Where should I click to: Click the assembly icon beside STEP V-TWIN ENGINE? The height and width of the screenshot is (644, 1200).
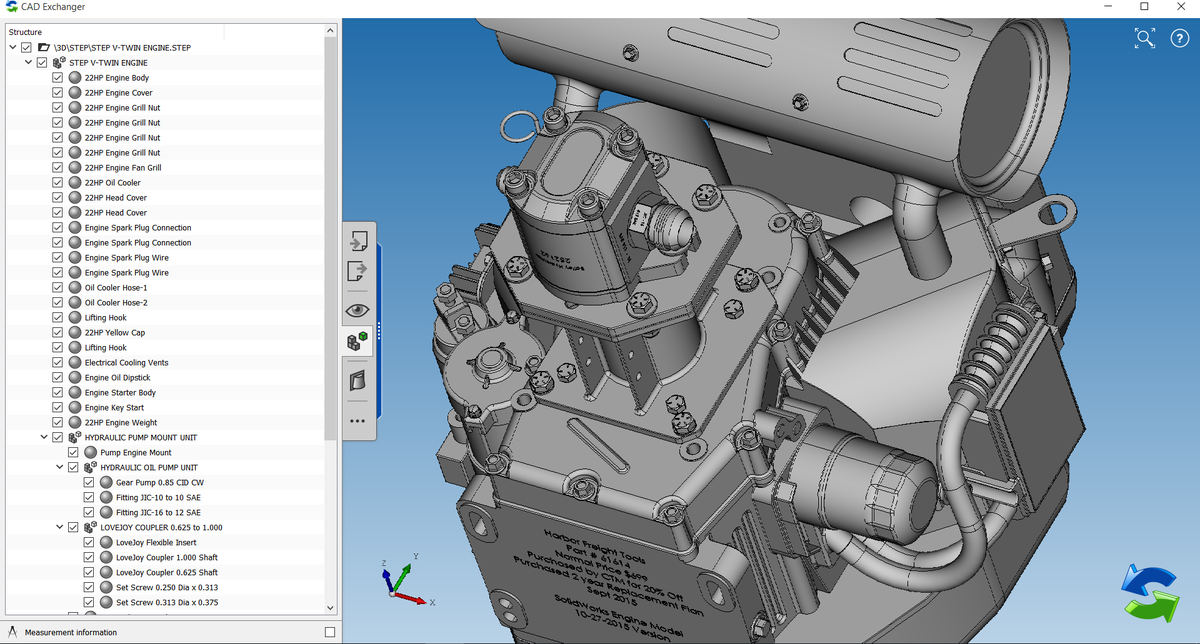(59, 62)
